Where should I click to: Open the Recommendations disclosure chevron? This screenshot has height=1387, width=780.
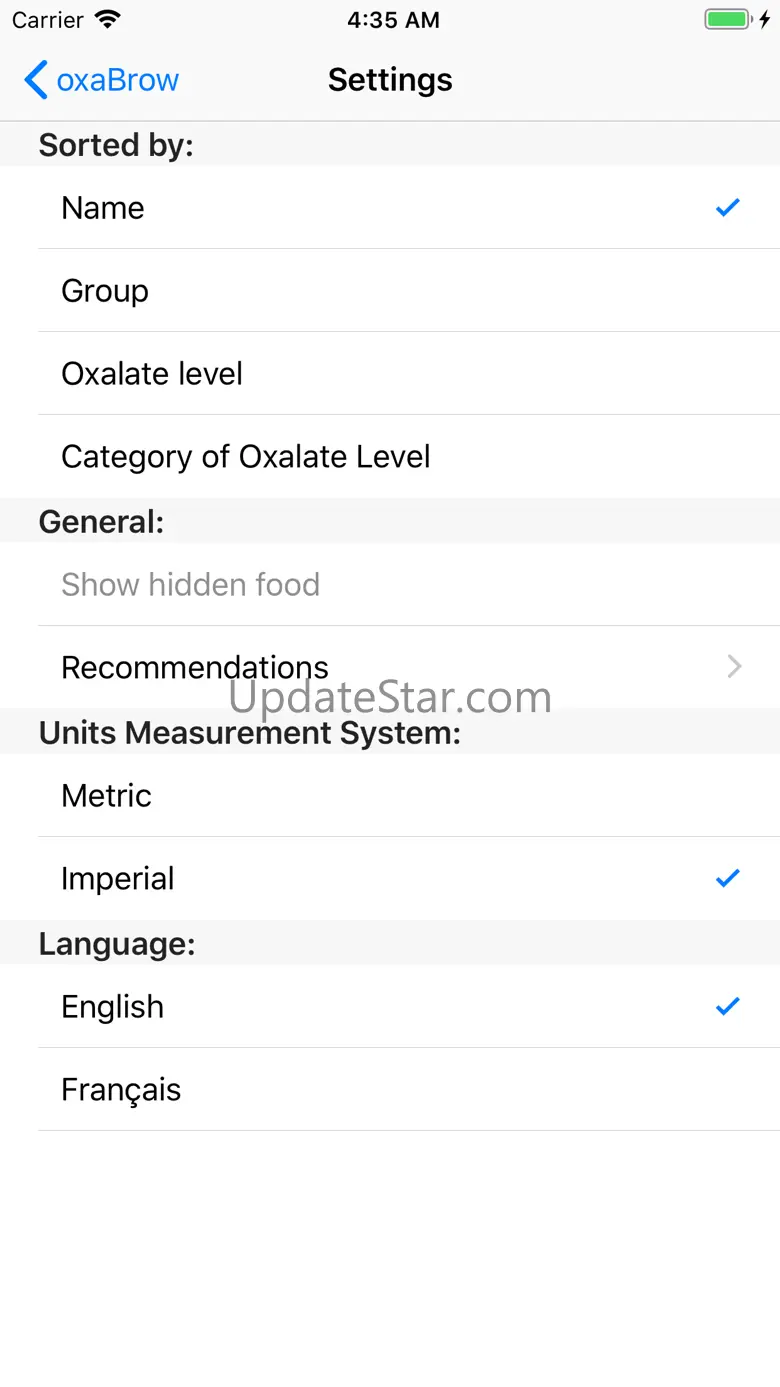click(x=735, y=667)
